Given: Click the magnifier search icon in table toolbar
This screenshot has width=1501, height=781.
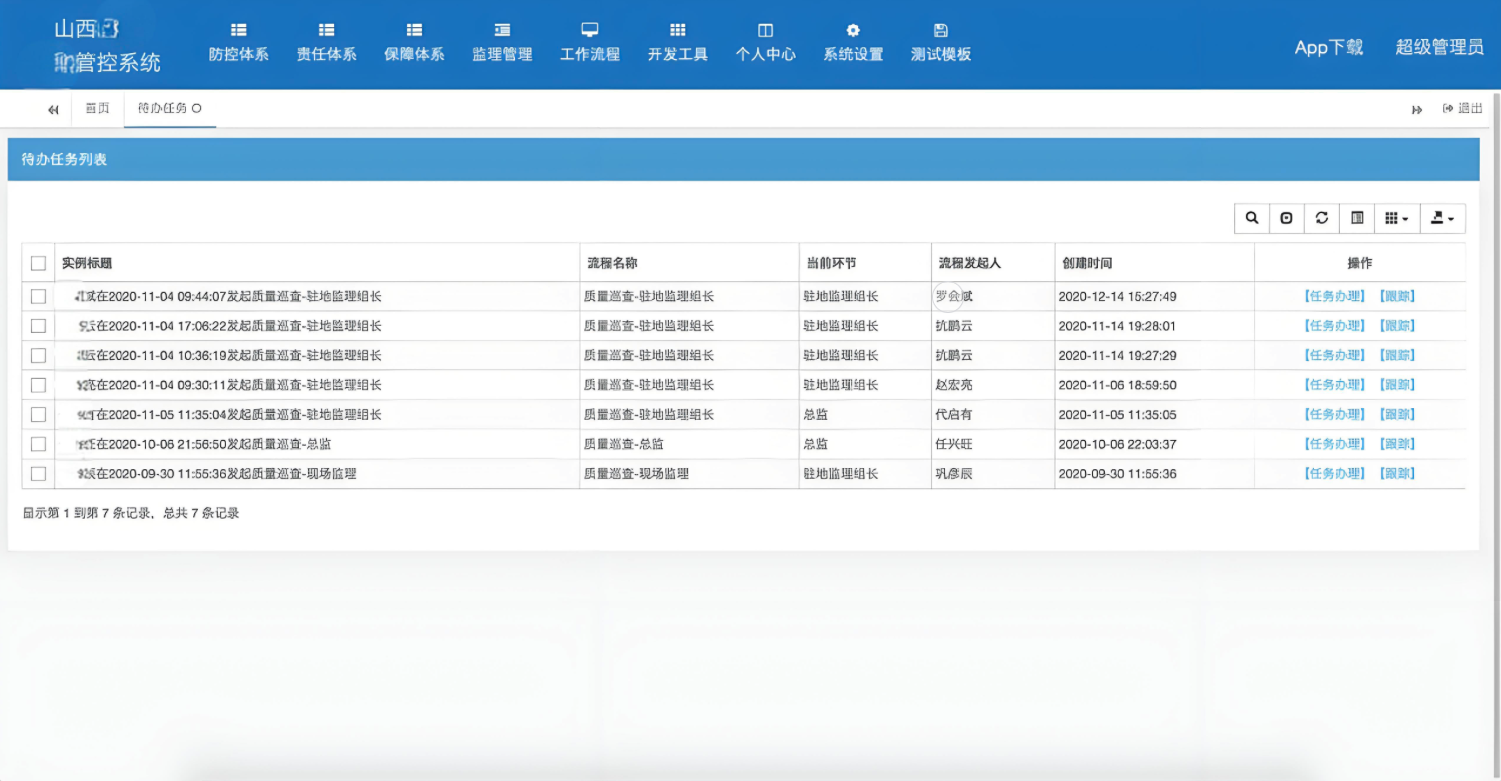Looking at the screenshot, I should [x=1252, y=218].
